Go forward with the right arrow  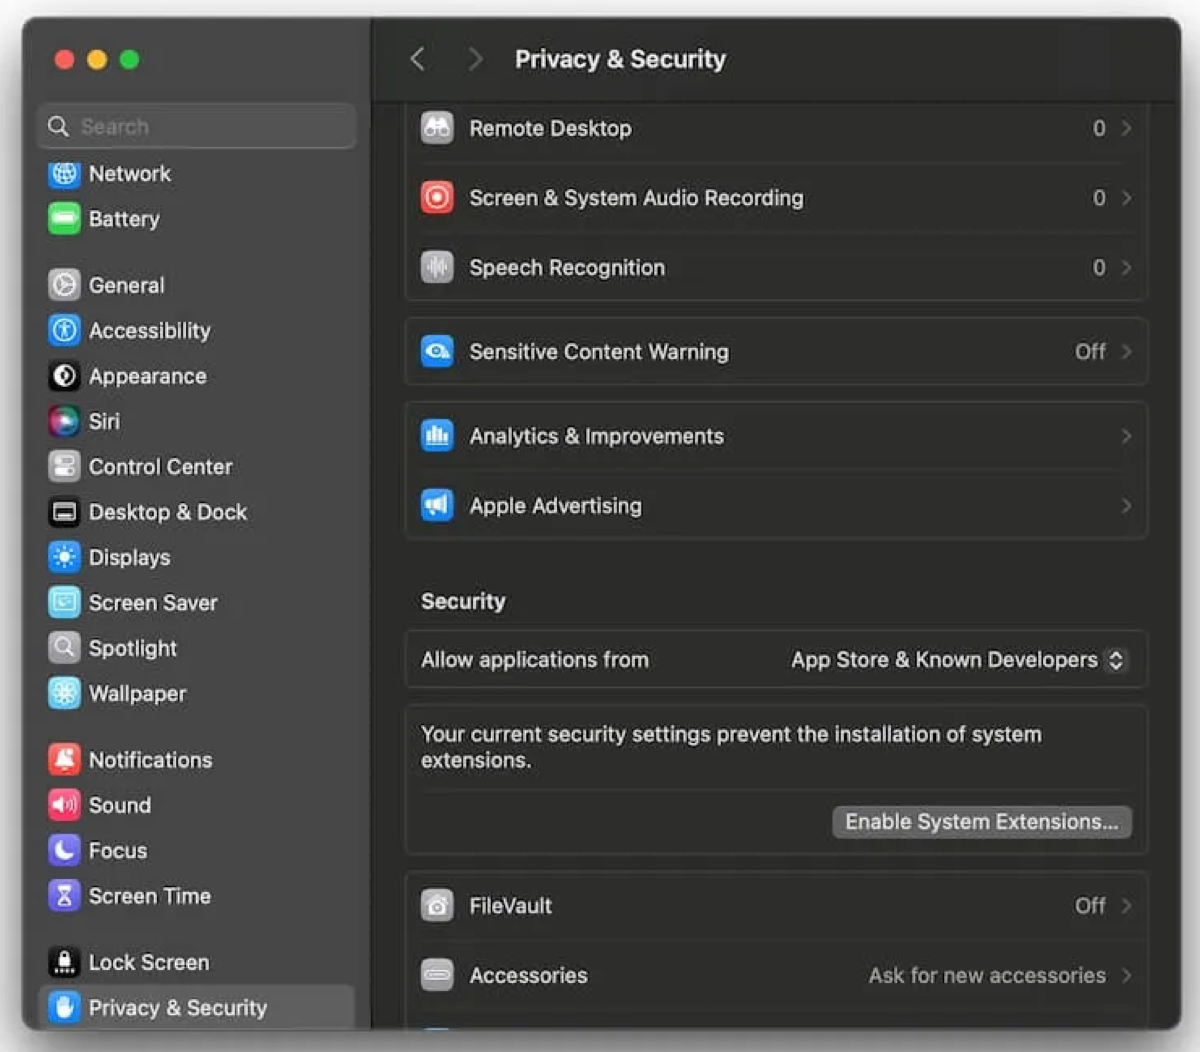tap(475, 59)
